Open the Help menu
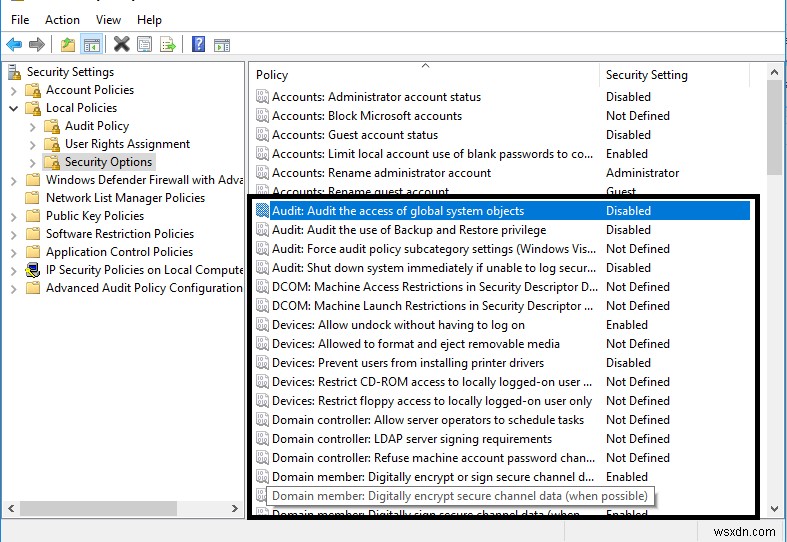The image size is (787, 542). click(149, 20)
